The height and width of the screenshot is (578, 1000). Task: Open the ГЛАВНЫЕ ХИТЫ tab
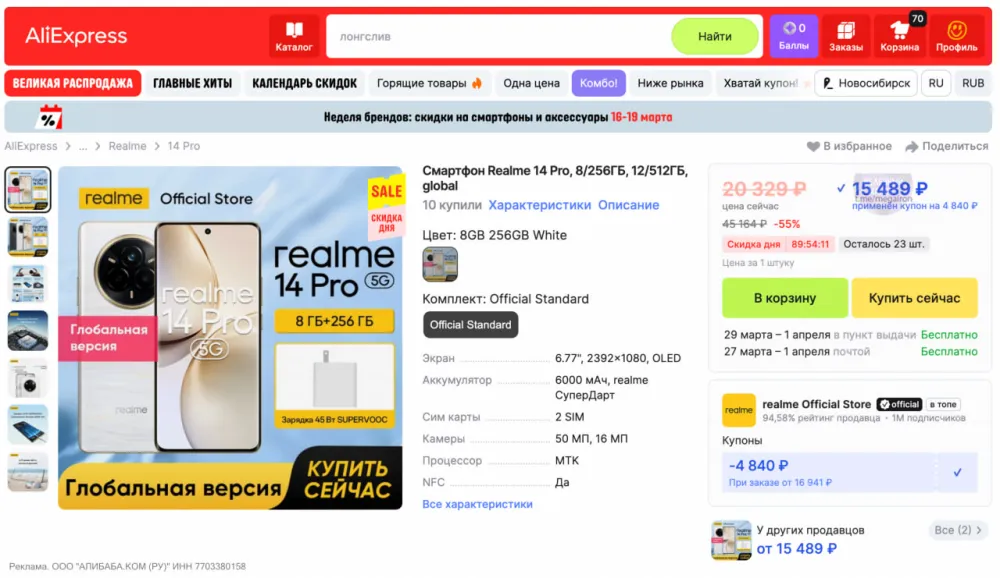coord(192,83)
